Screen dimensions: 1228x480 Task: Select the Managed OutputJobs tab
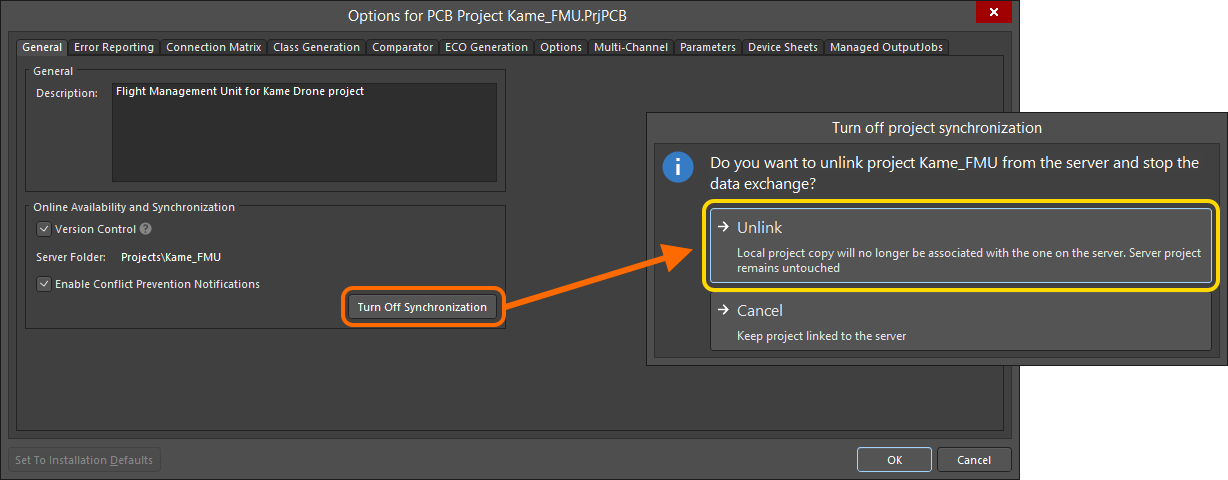[886, 47]
